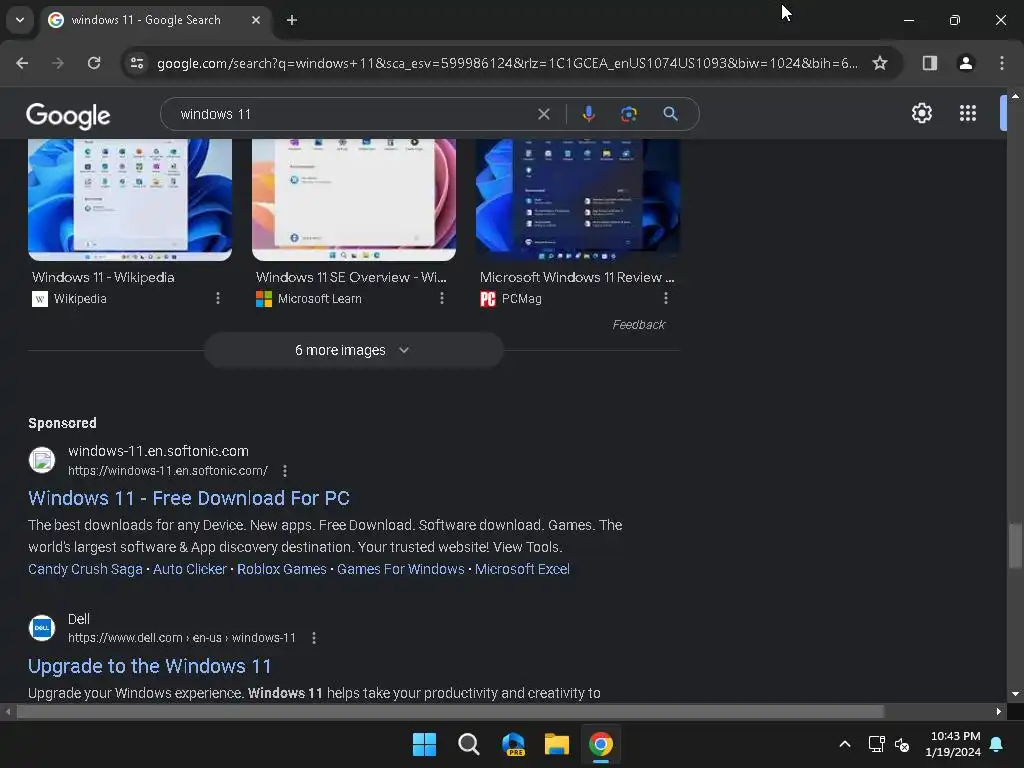Image resolution: width=1024 pixels, height=768 pixels.
Task: Open Chrome side panel
Action: [x=930, y=63]
